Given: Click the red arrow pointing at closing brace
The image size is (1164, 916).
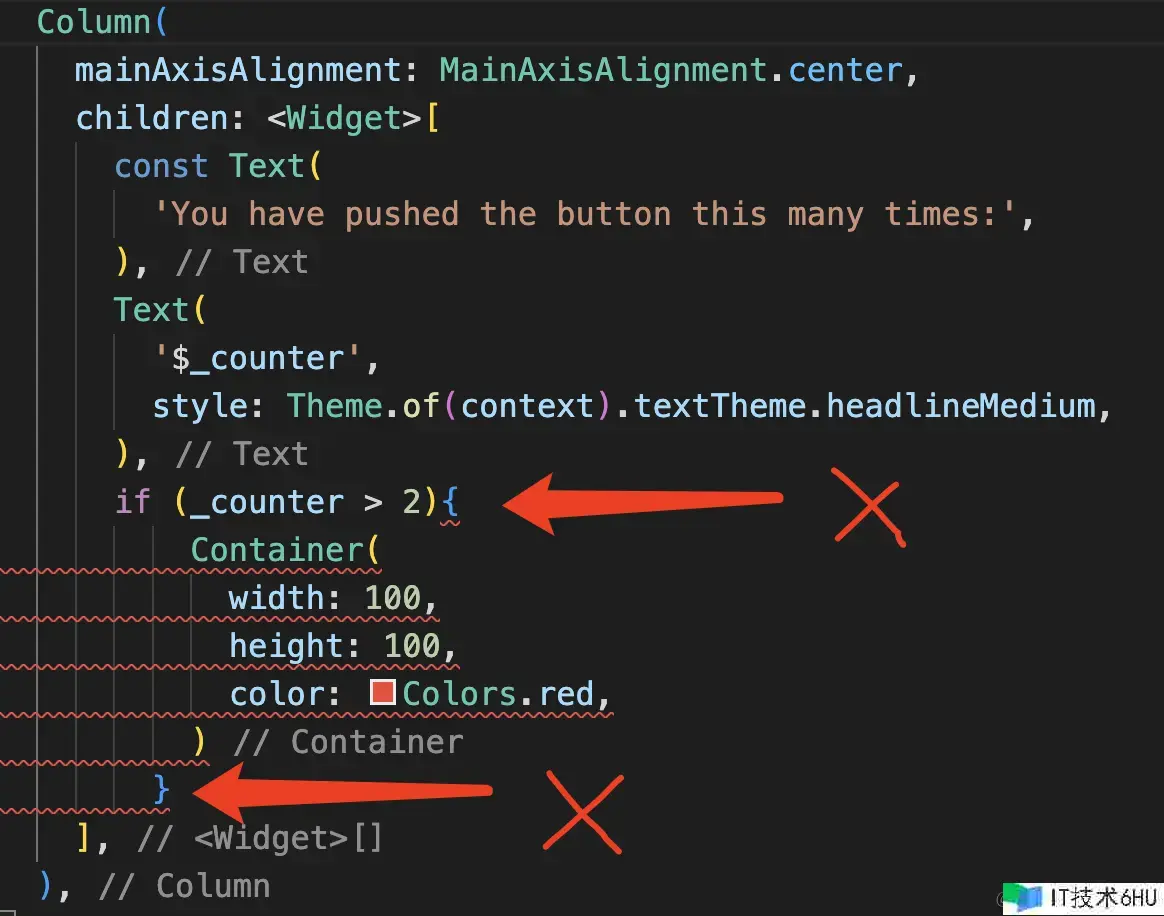Looking at the screenshot, I should click(342, 791).
